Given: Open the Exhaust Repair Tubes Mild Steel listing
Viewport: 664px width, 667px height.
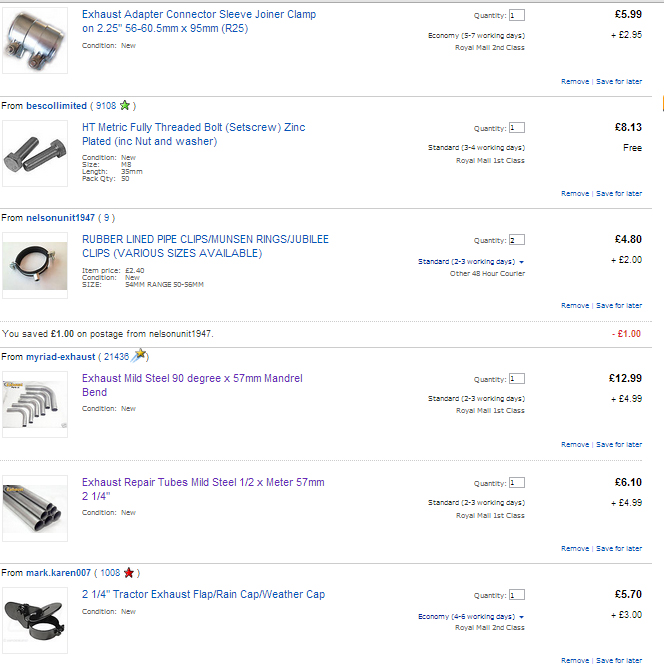Looking at the screenshot, I should tap(203, 489).
